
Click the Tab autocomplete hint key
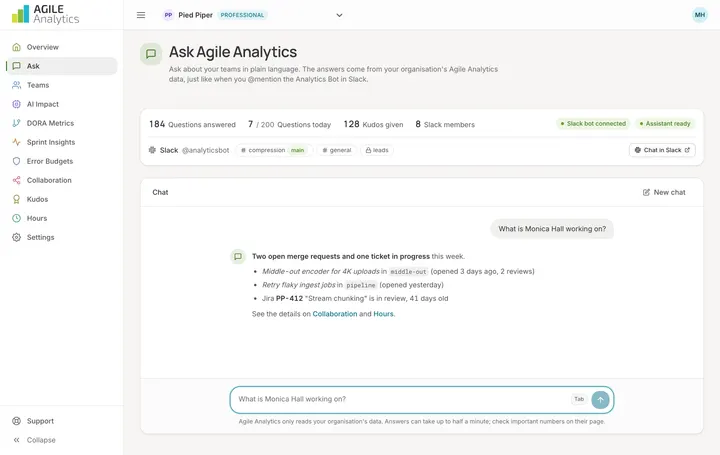click(579, 399)
